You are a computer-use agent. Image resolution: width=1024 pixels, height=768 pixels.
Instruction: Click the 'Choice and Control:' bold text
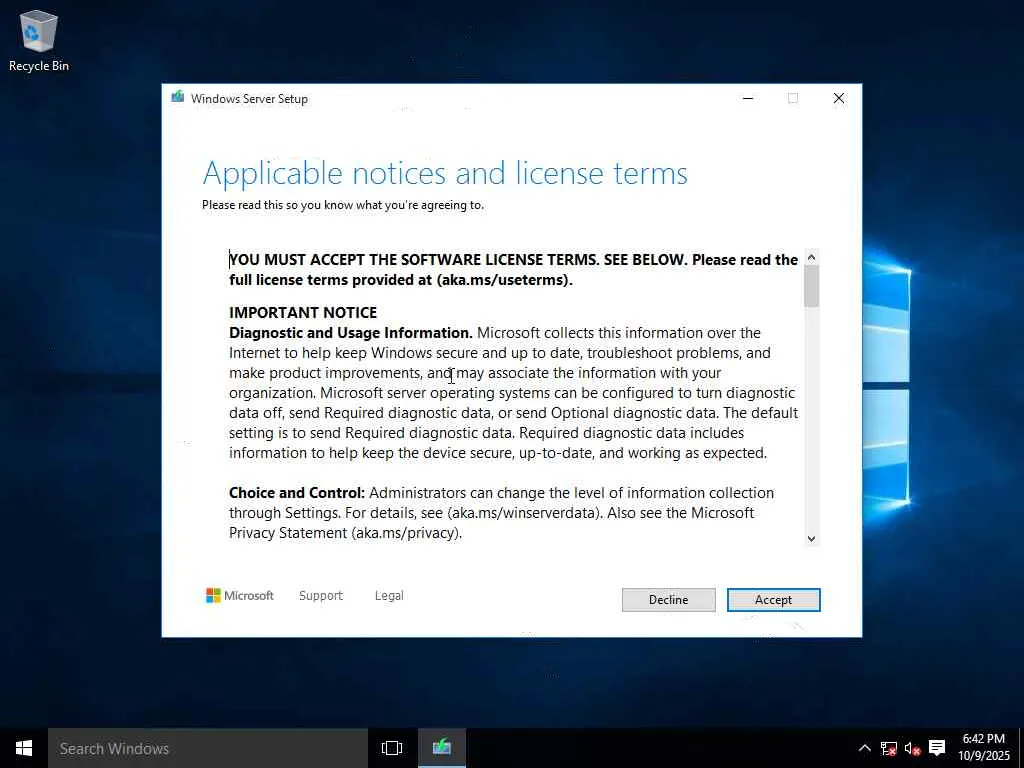click(297, 492)
